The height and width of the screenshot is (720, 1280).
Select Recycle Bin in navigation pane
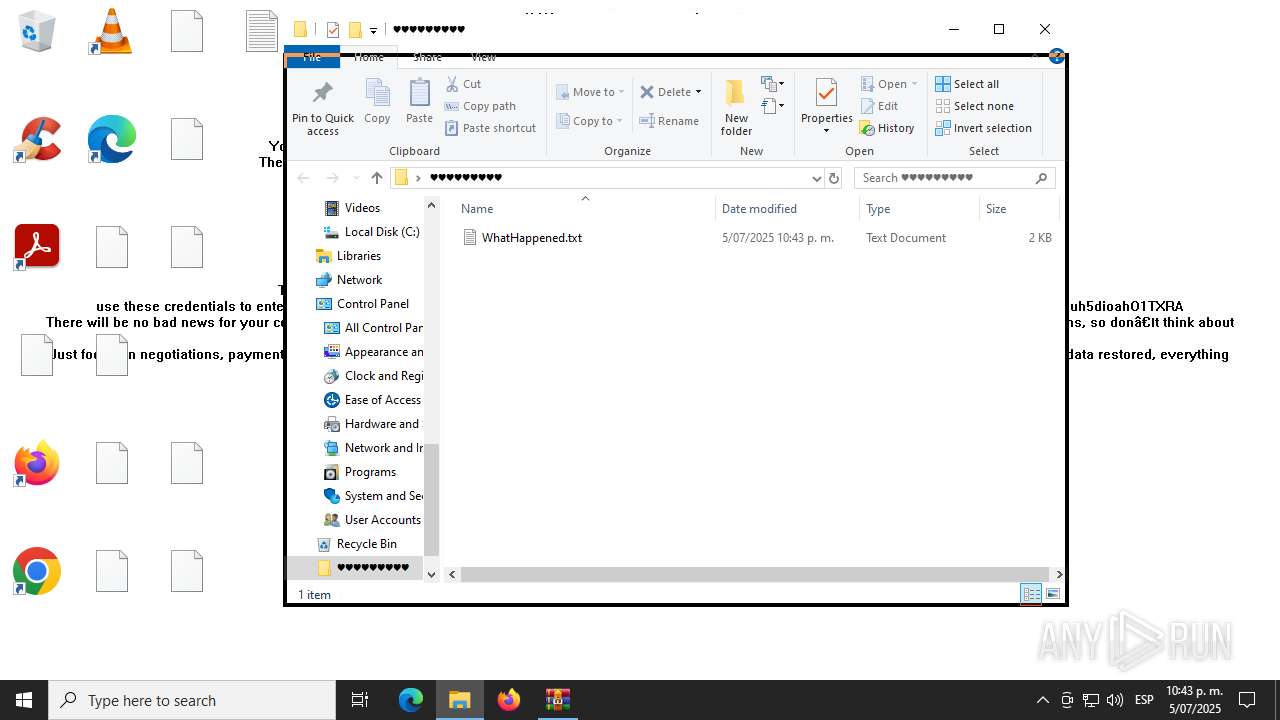(366, 544)
